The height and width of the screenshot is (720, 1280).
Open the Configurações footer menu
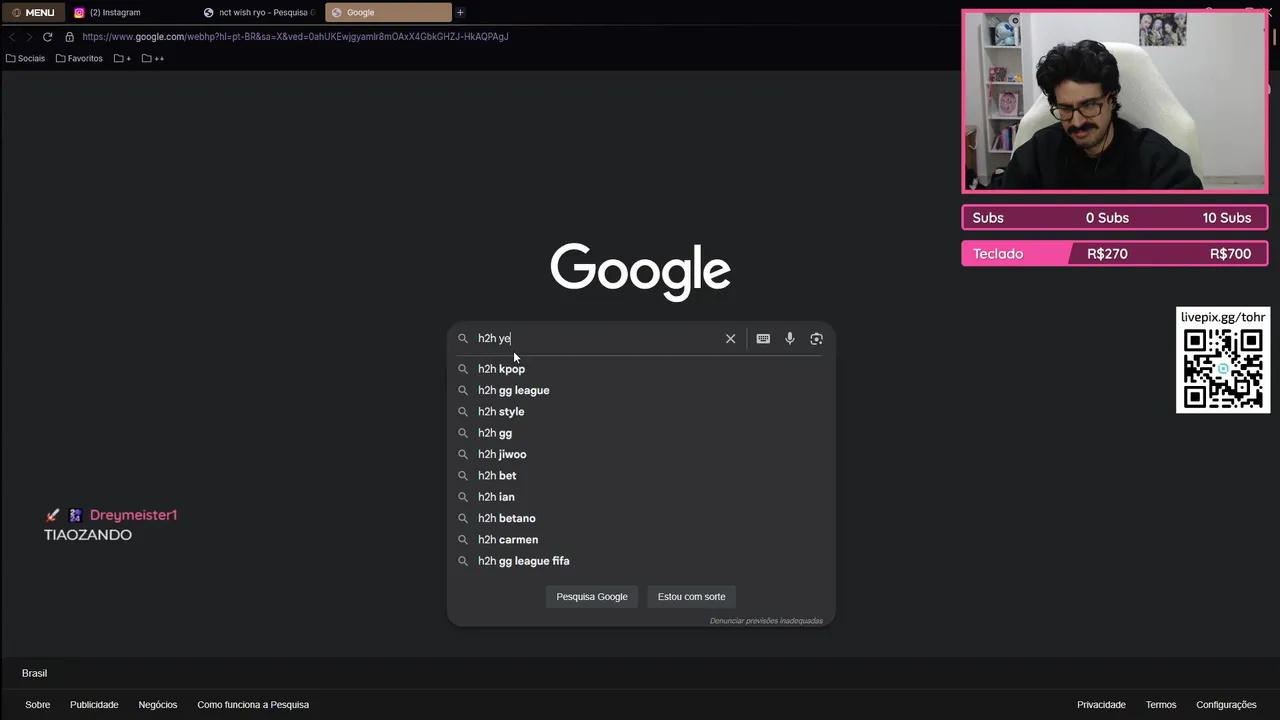(1226, 705)
